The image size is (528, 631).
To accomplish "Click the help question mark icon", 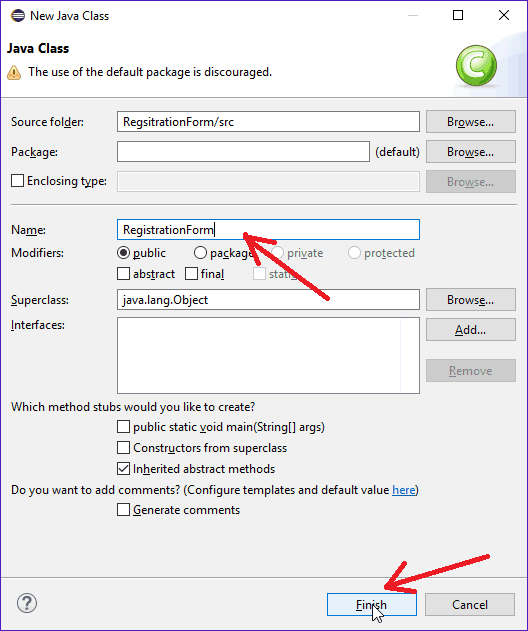I will [x=27, y=603].
